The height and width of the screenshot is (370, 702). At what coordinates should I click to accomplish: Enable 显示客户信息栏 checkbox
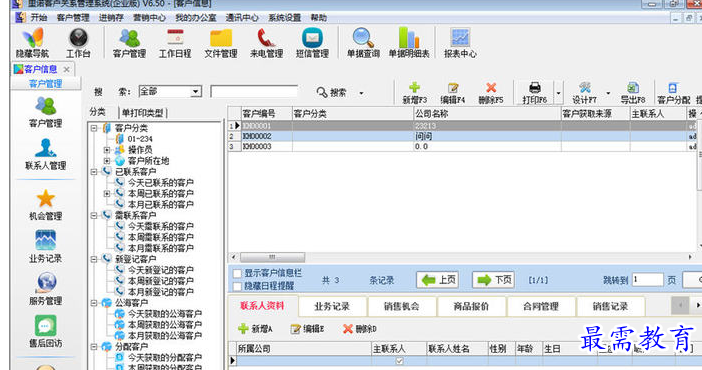[x=237, y=273]
